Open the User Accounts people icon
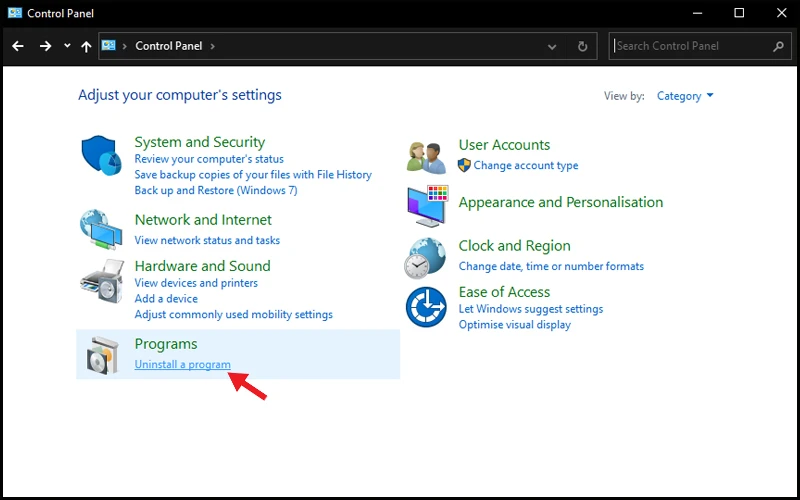This screenshot has width=800, height=500. (427, 157)
